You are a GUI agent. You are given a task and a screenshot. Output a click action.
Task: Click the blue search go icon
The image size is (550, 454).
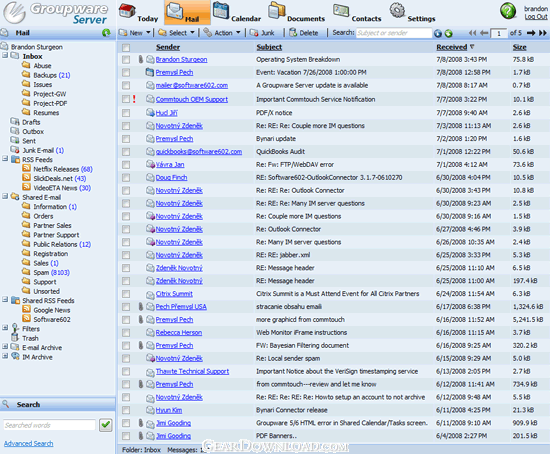coord(438,33)
